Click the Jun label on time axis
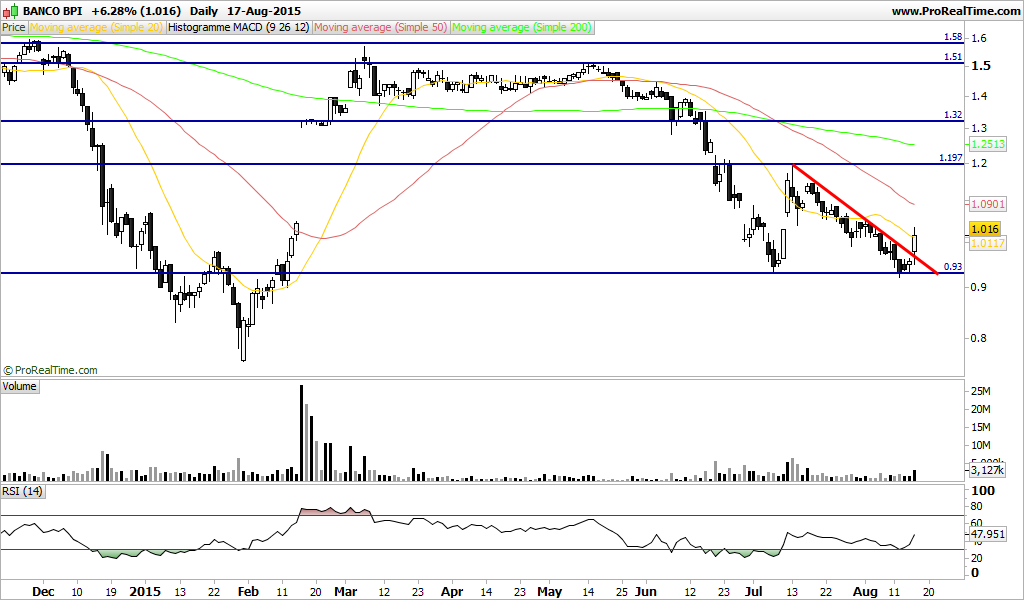This screenshot has height=600, width=1024. [x=645, y=592]
